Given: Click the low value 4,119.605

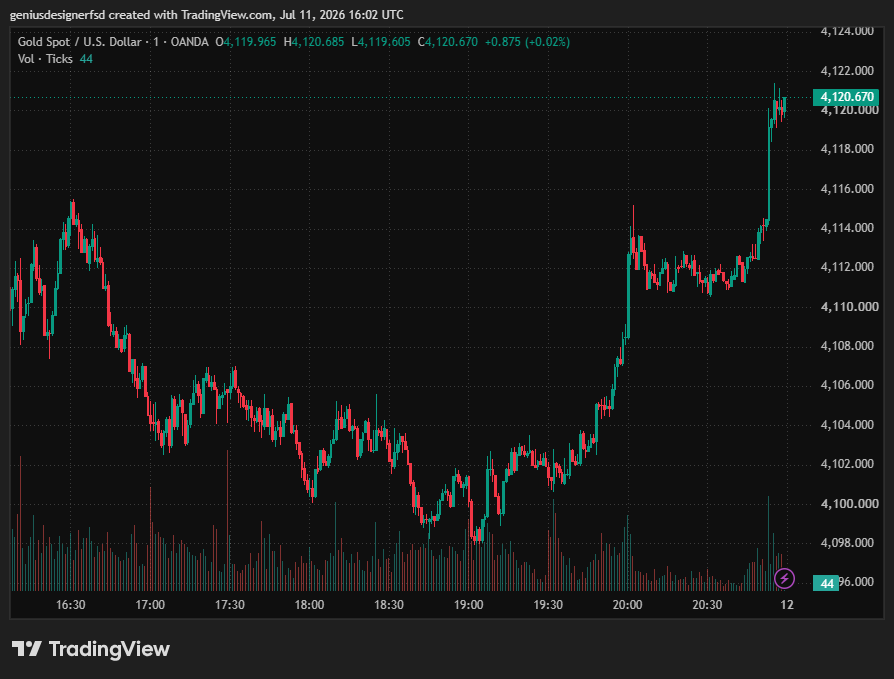Looking at the screenshot, I should click(384, 42).
